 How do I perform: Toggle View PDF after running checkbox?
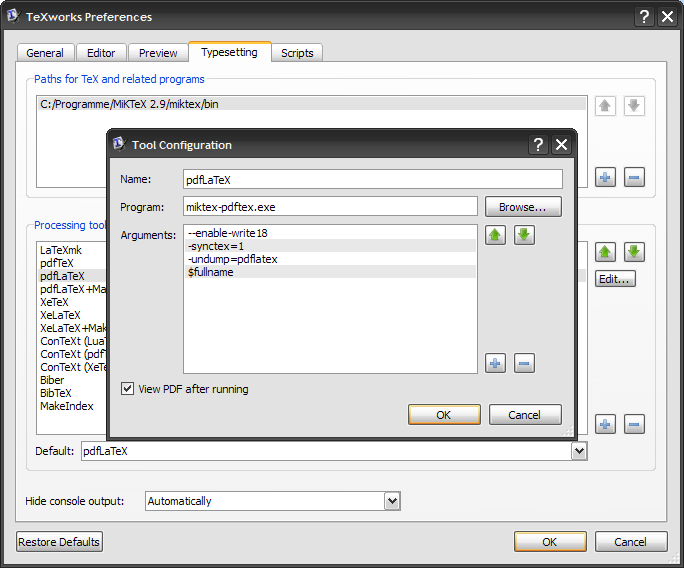tap(127, 388)
